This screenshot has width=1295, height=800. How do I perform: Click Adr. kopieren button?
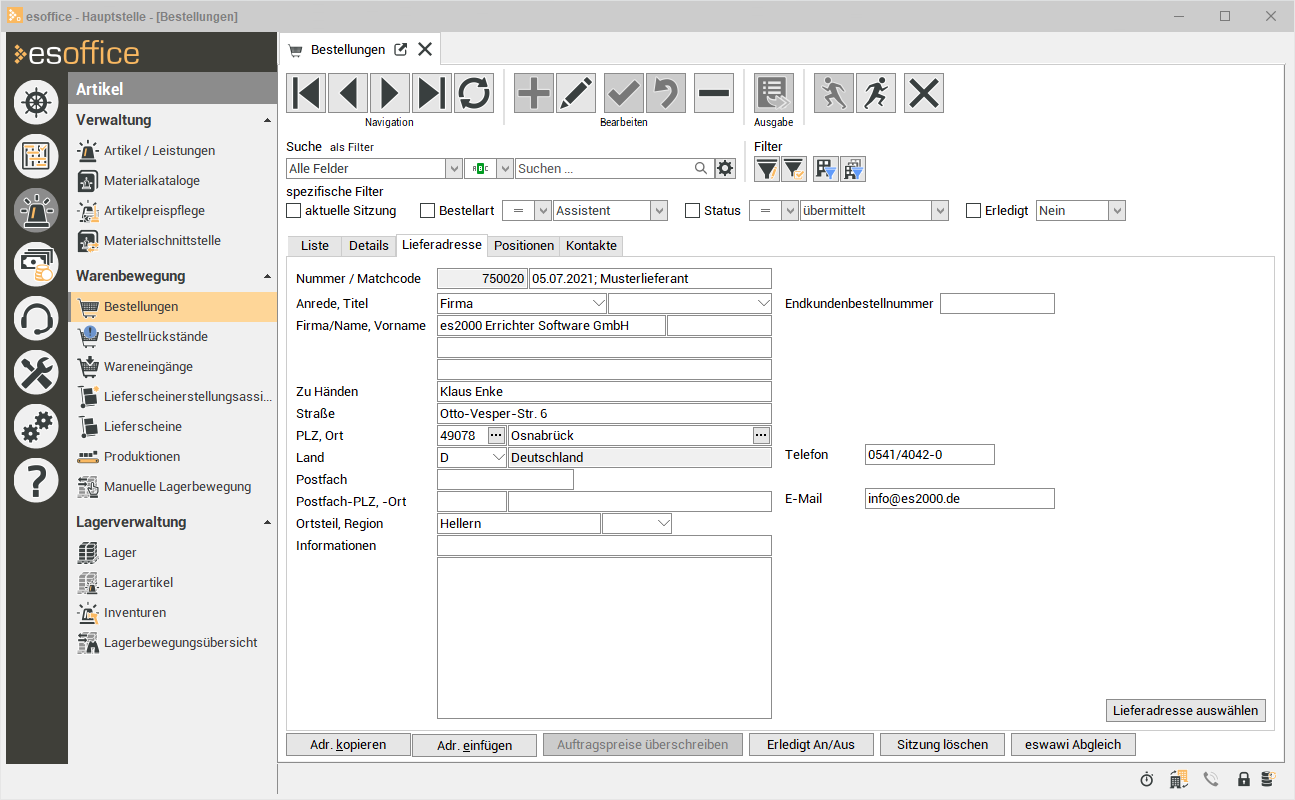[x=348, y=744]
